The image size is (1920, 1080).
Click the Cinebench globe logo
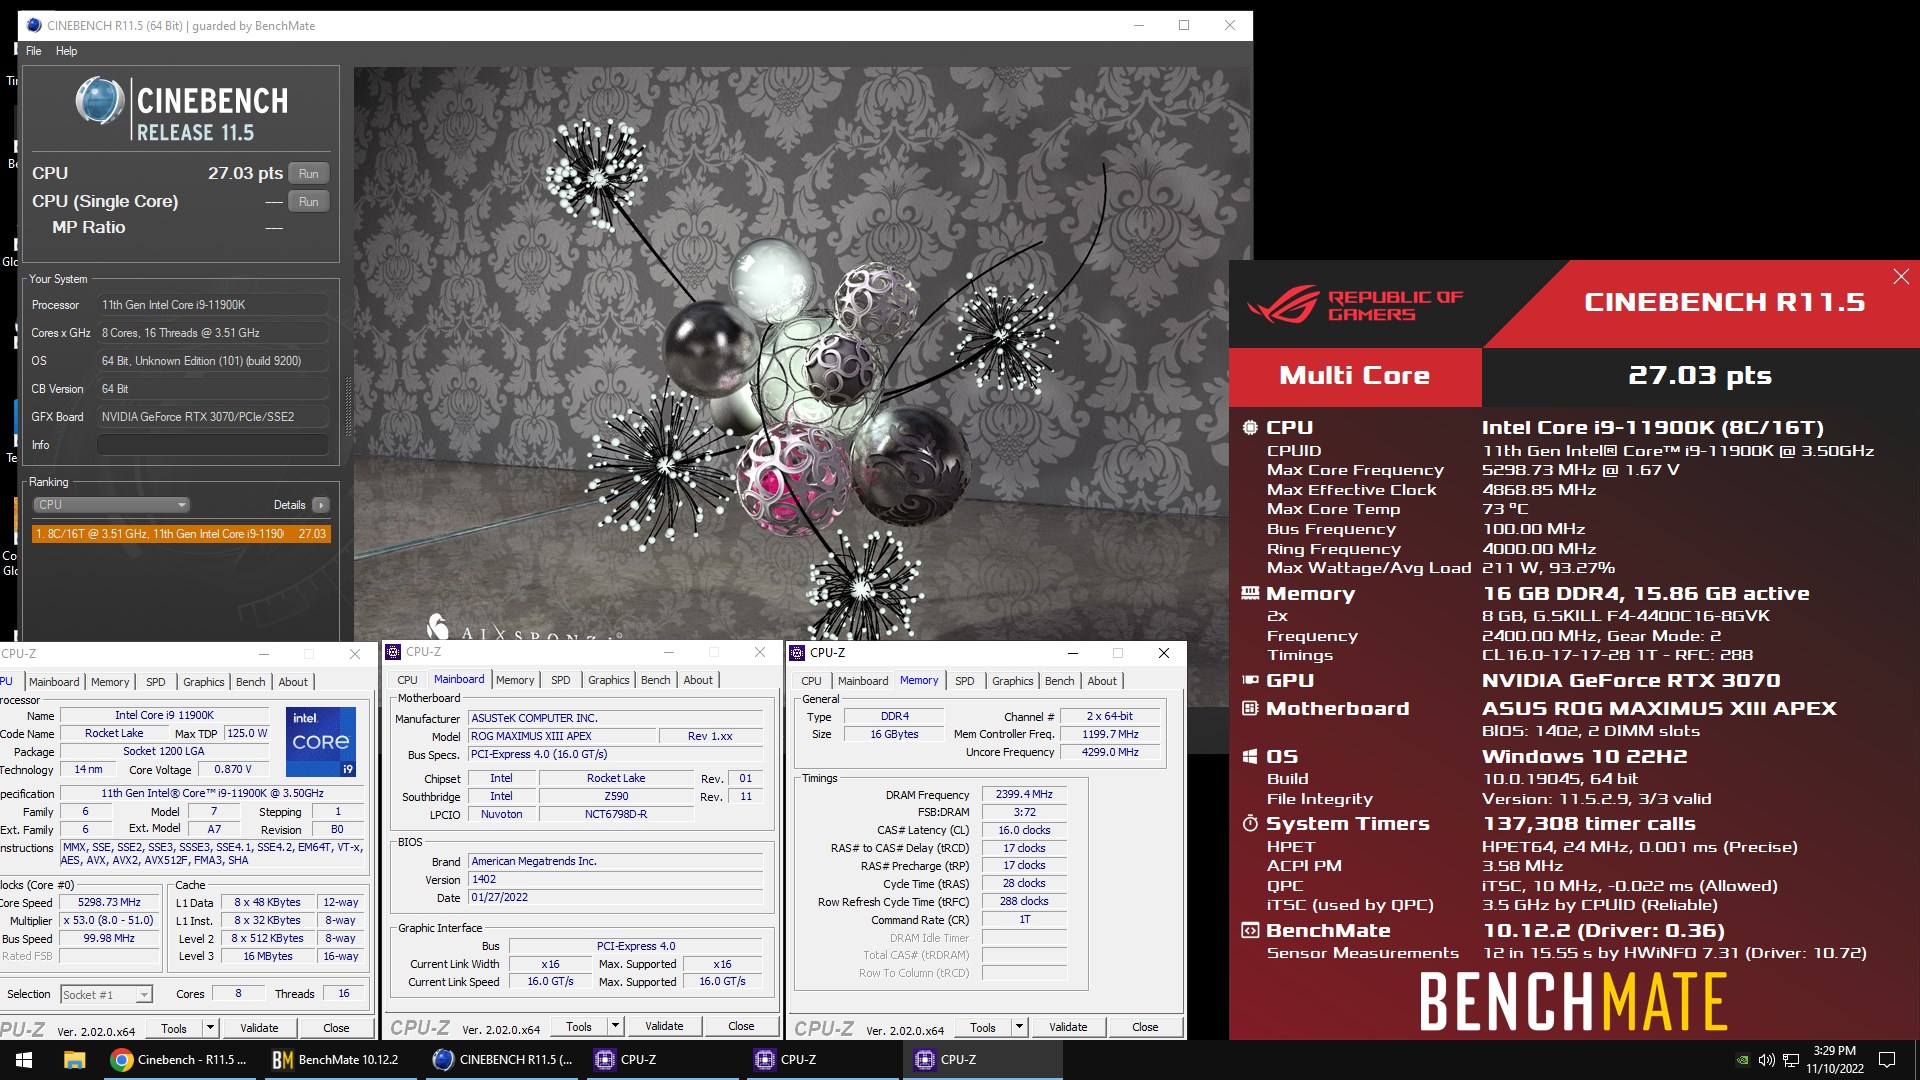tap(99, 101)
